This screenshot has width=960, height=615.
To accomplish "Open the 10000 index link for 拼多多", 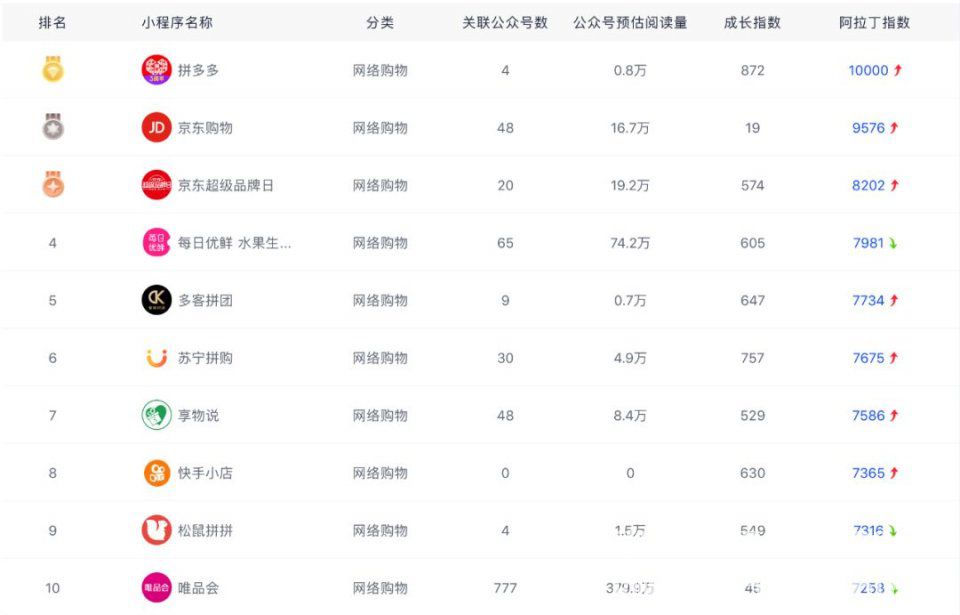I will click(x=868, y=70).
